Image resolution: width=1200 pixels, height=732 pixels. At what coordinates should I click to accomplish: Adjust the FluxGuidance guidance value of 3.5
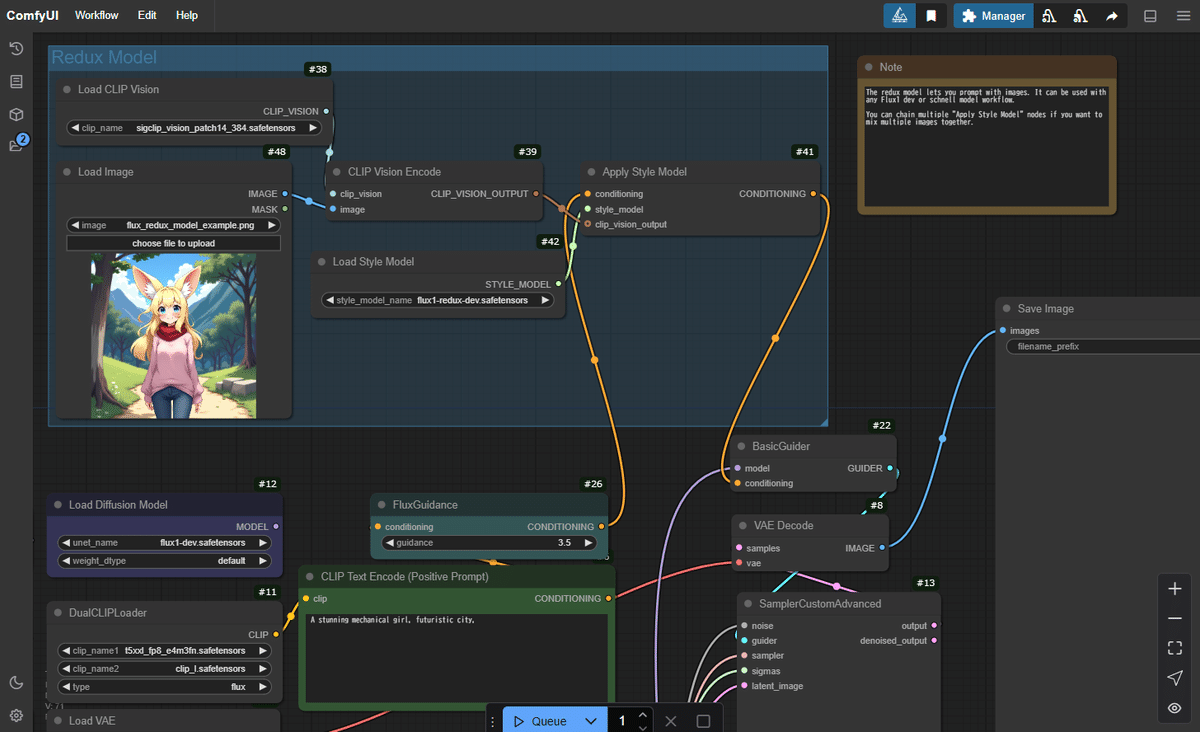point(488,542)
